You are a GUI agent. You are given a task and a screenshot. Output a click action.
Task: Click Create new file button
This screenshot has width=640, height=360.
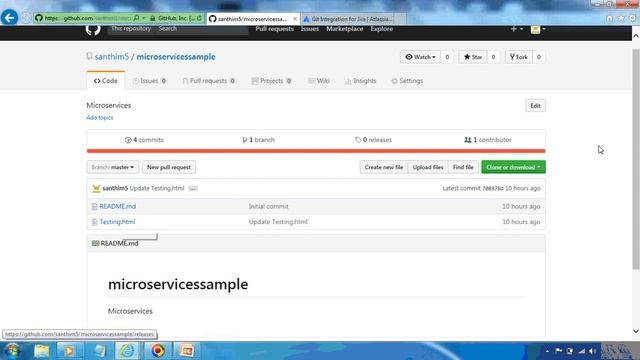pos(384,167)
